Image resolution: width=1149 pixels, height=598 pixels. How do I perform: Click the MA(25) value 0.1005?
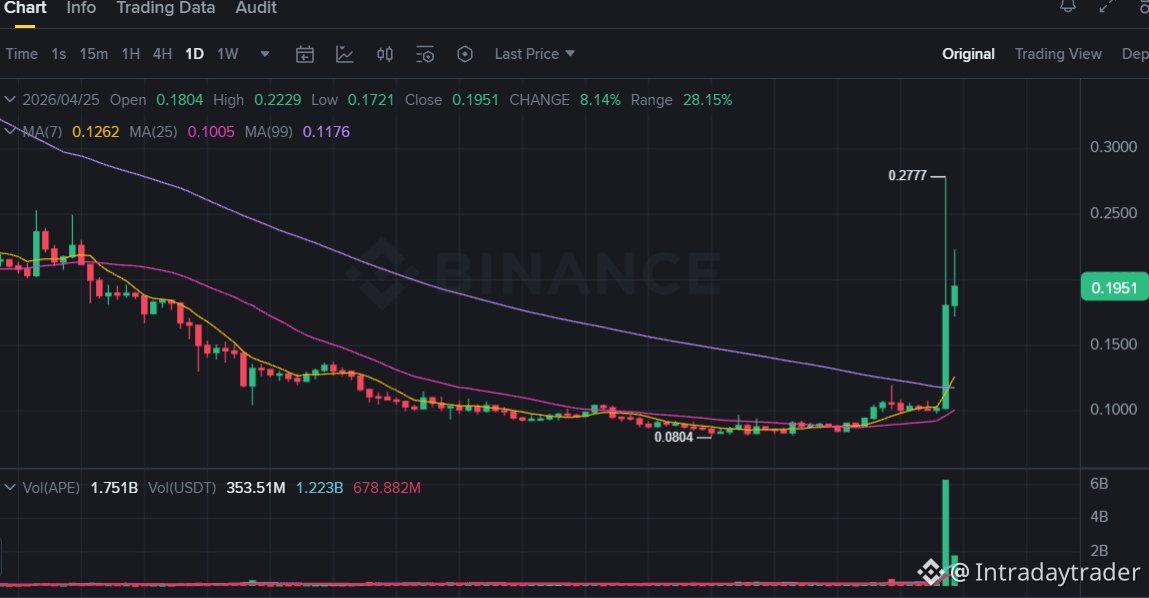(x=211, y=132)
